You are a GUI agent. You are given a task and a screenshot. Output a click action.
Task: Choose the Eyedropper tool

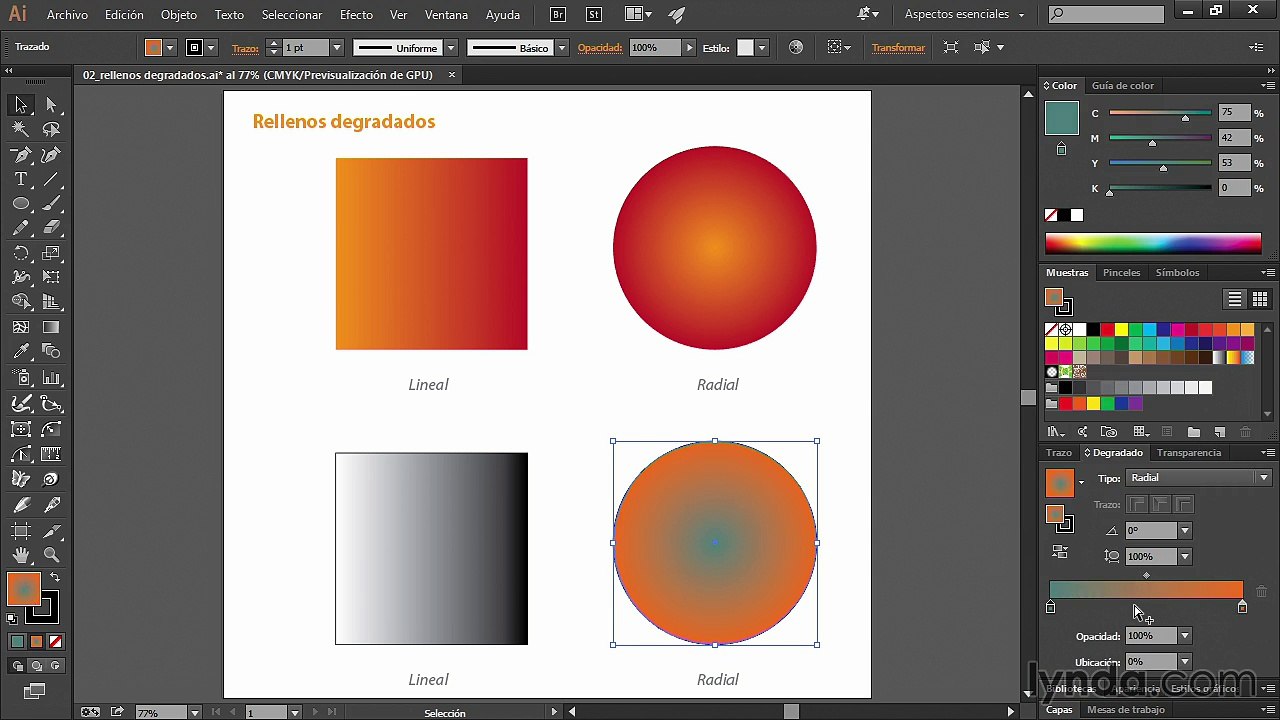(20, 352)
